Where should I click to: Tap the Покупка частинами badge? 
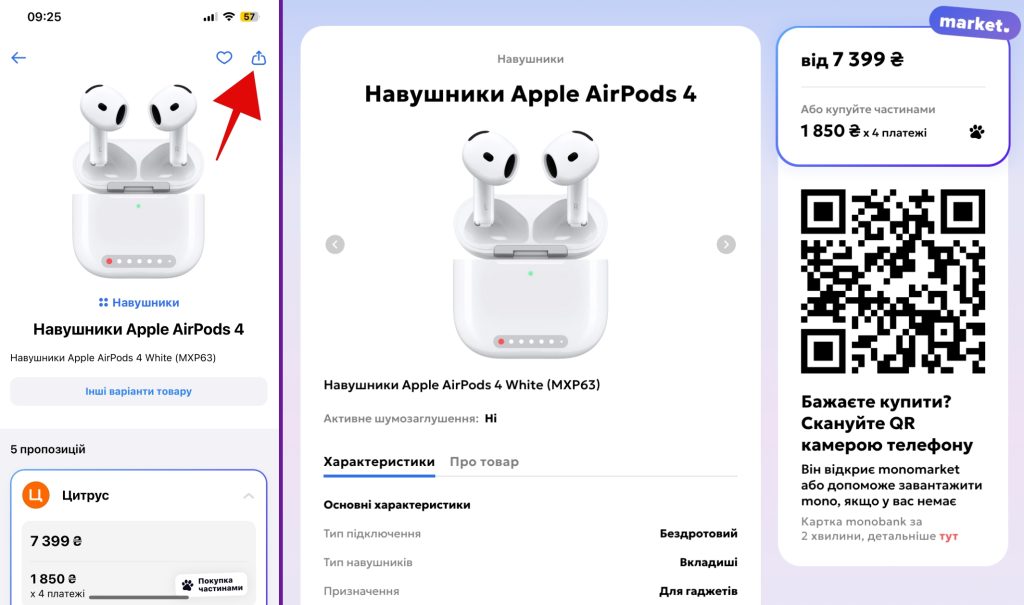(x=211, y=584)
